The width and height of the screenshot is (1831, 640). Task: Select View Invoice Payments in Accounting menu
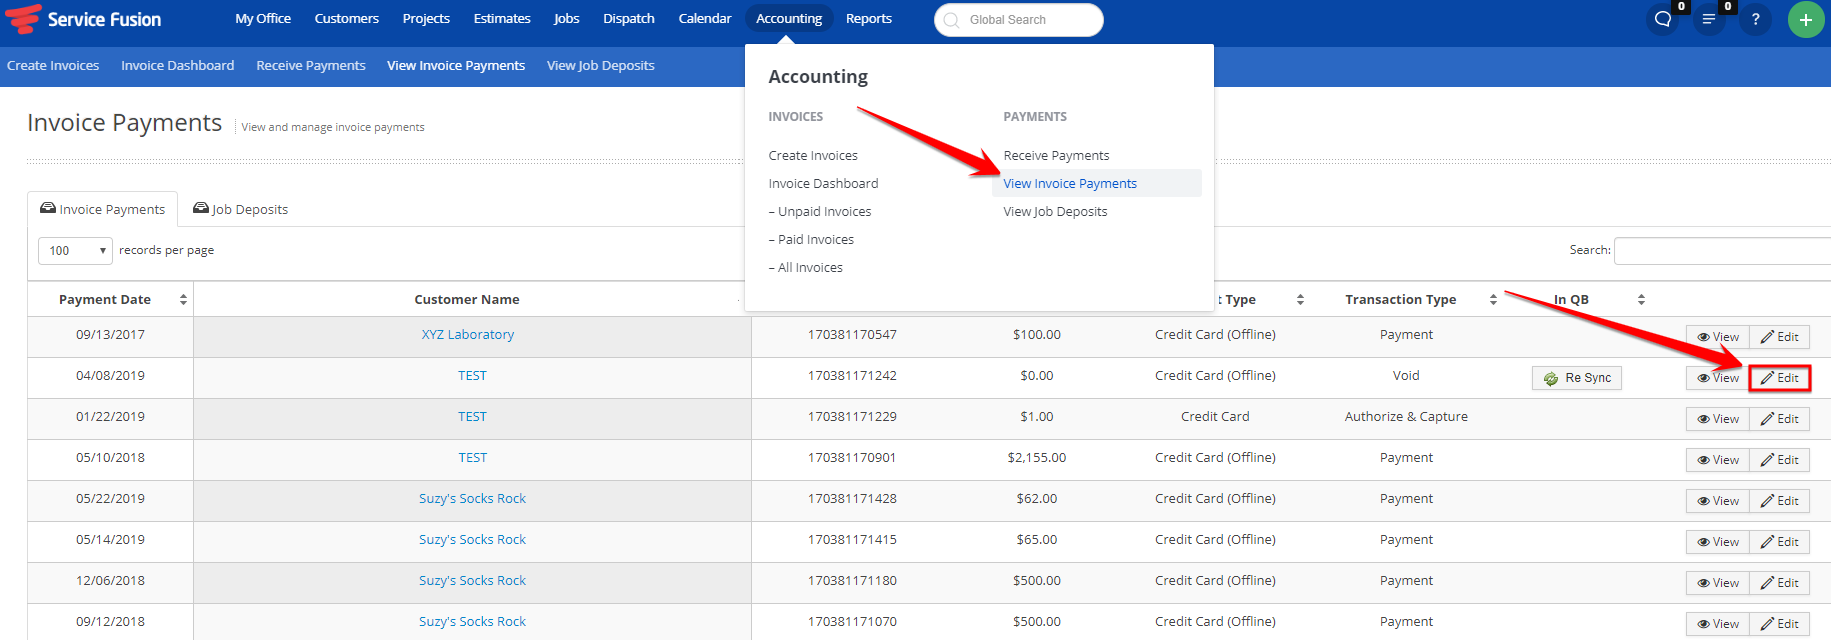(1070, 183)
